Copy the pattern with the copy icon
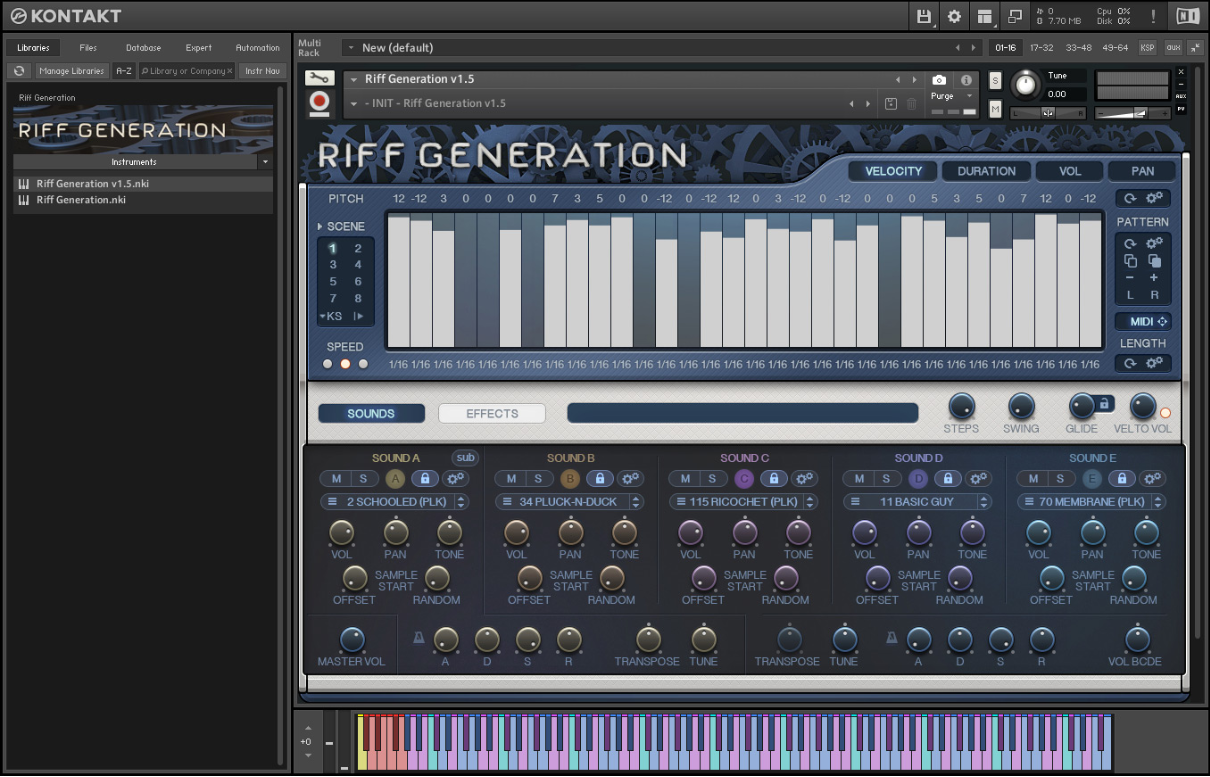 point(1130,260)
